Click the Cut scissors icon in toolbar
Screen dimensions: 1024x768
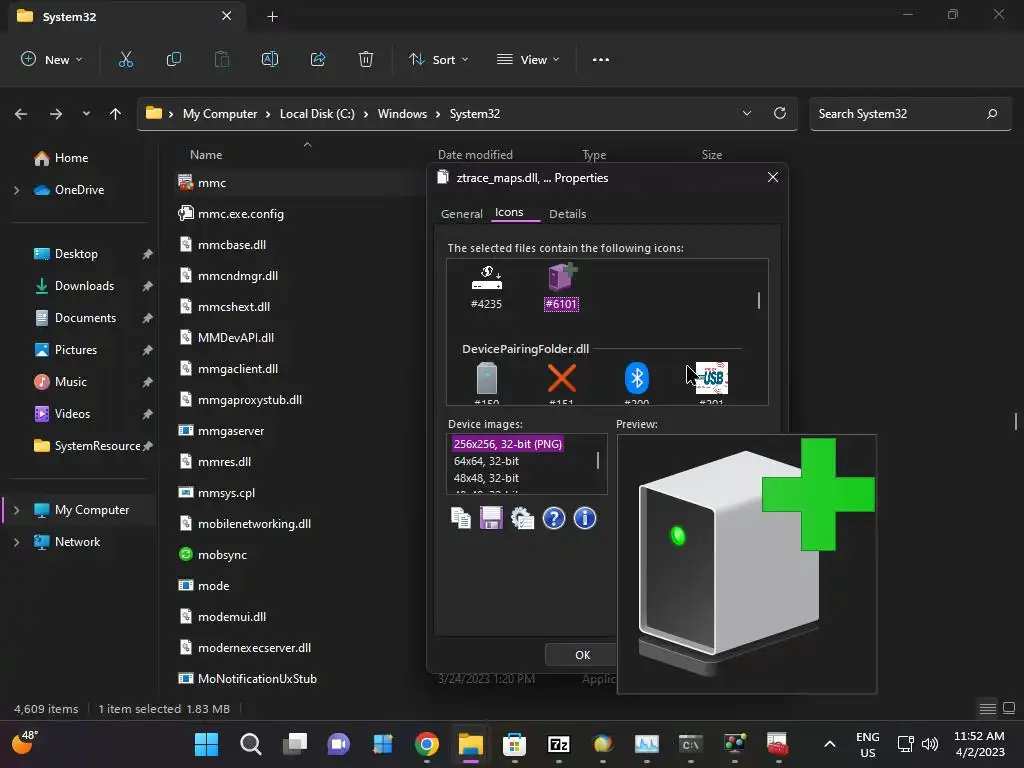pyautogui.click(x=125, y=59)
